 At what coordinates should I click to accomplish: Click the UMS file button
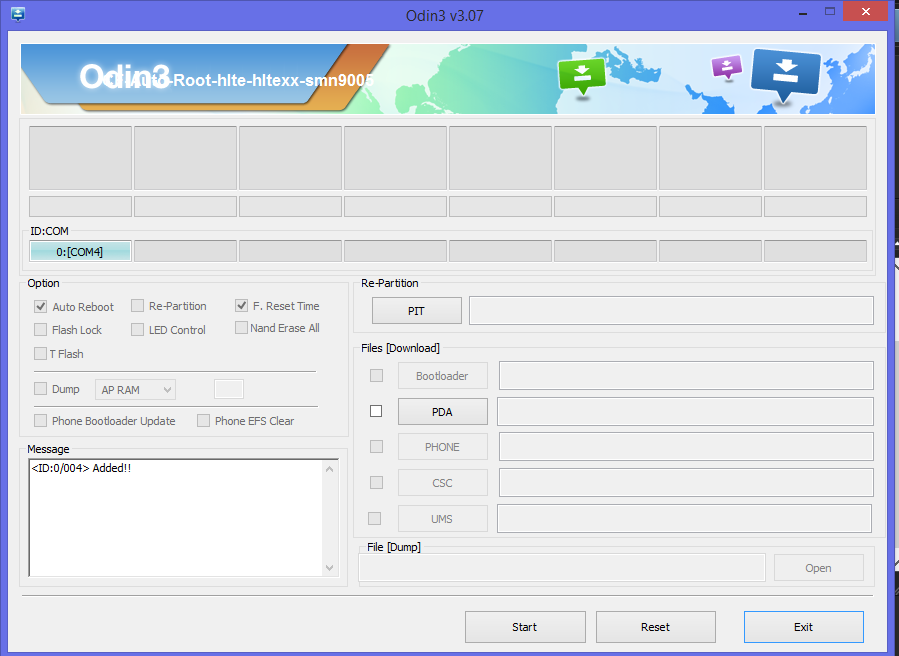(443, 518)
